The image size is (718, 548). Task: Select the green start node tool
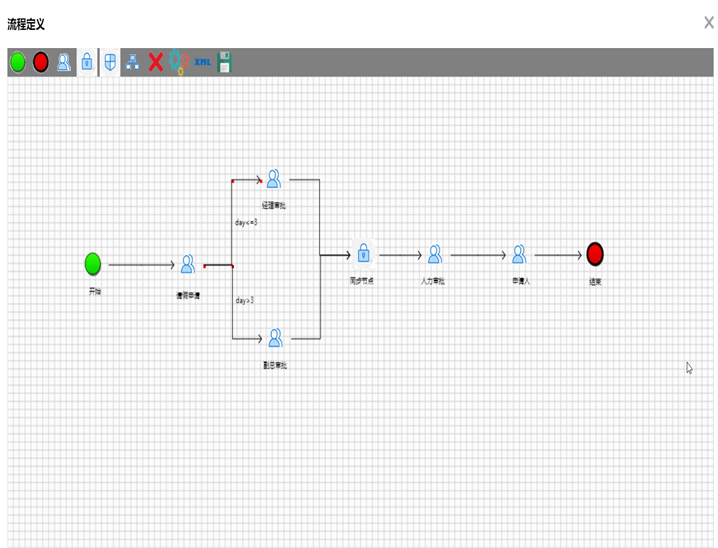click(x=18, y=63)
